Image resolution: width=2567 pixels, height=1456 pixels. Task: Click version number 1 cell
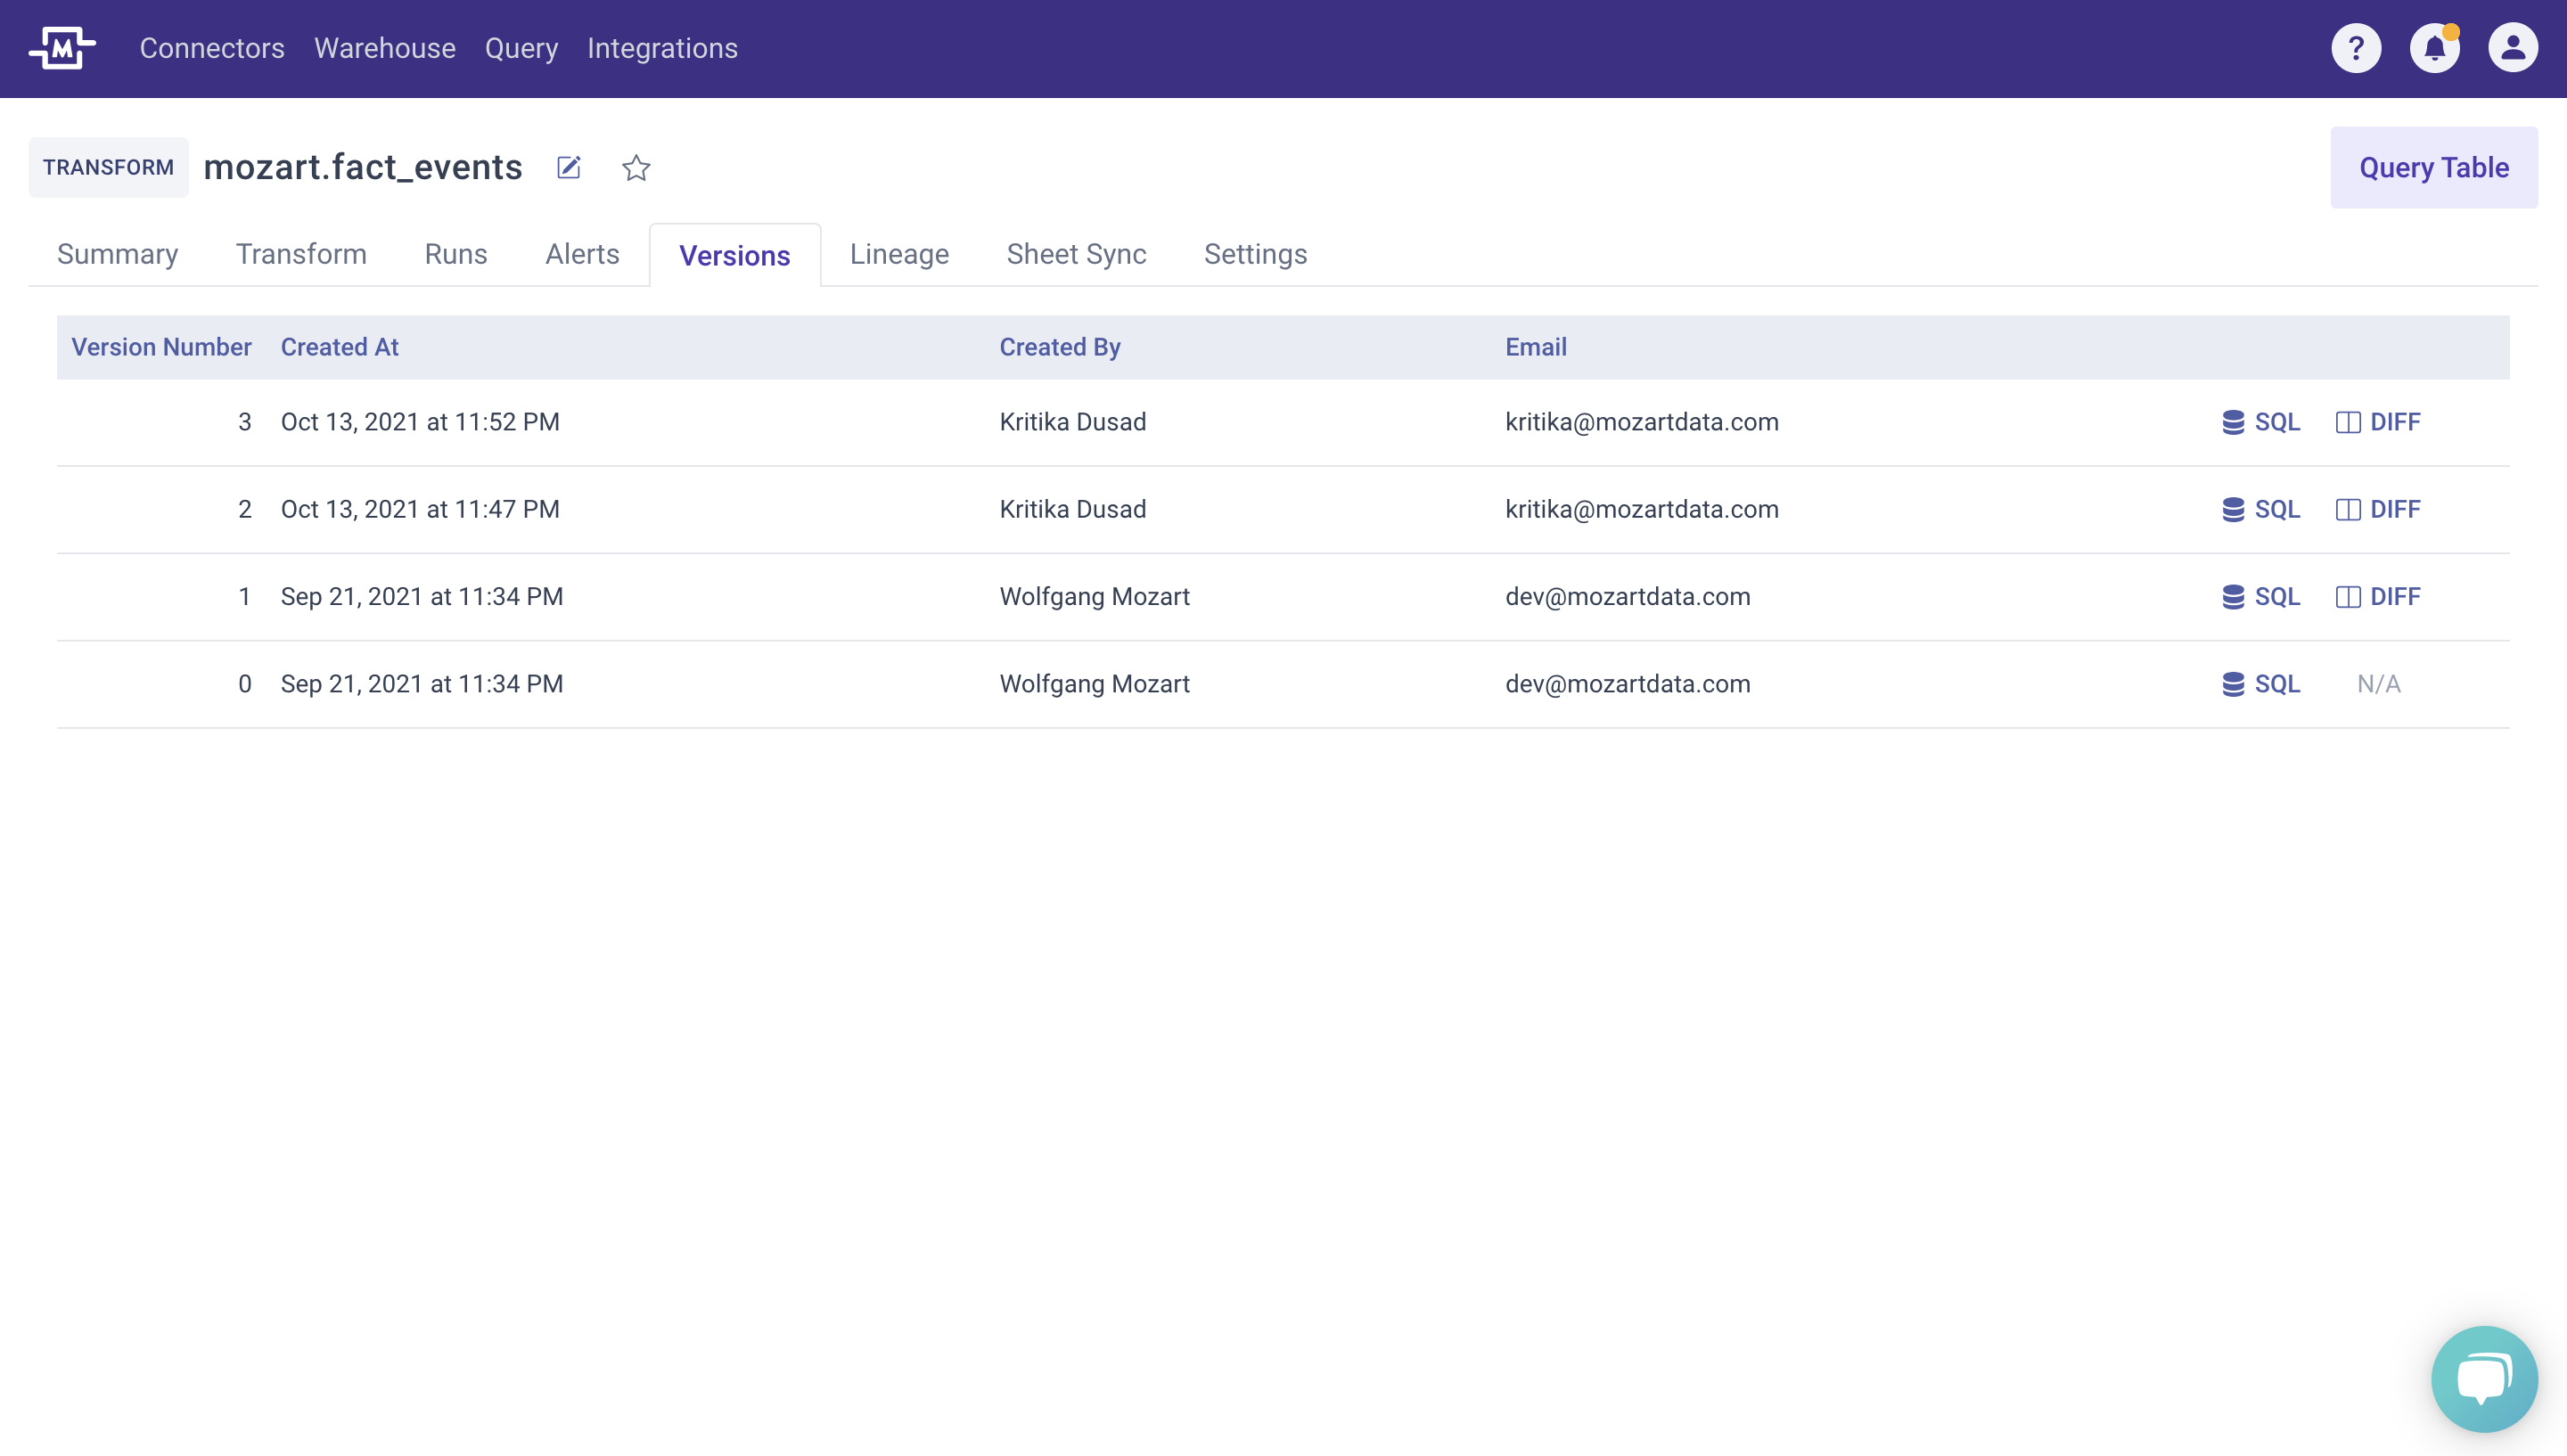point(245,597)
